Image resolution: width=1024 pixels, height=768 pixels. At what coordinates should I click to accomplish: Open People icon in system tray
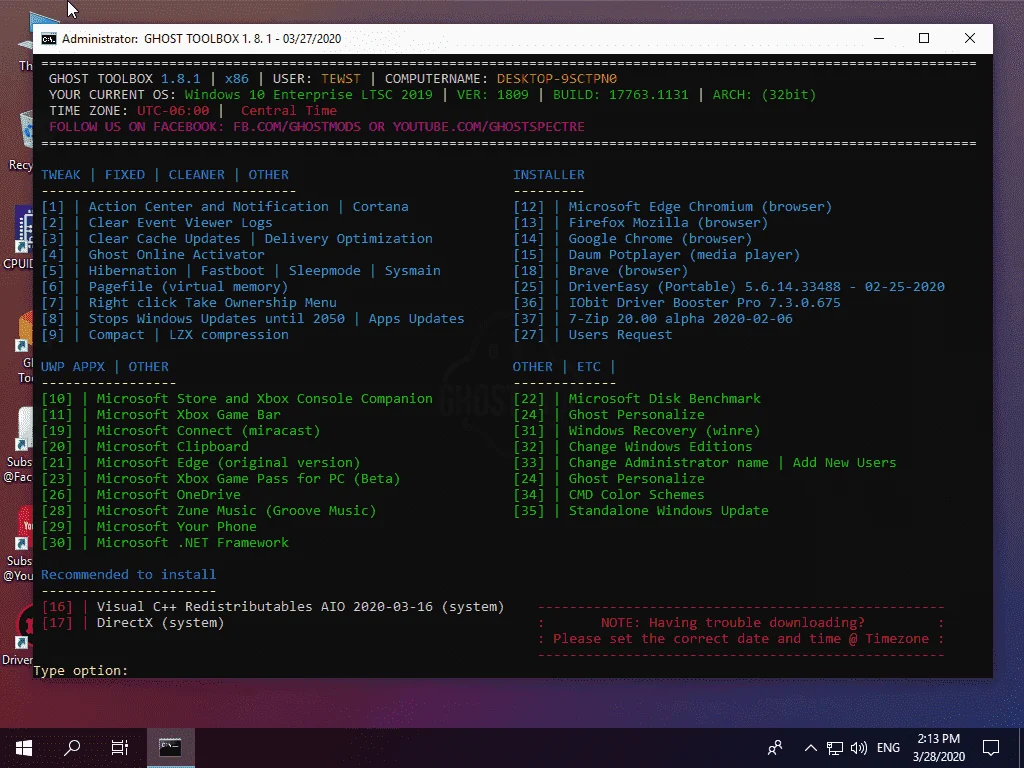pos(775,748)
